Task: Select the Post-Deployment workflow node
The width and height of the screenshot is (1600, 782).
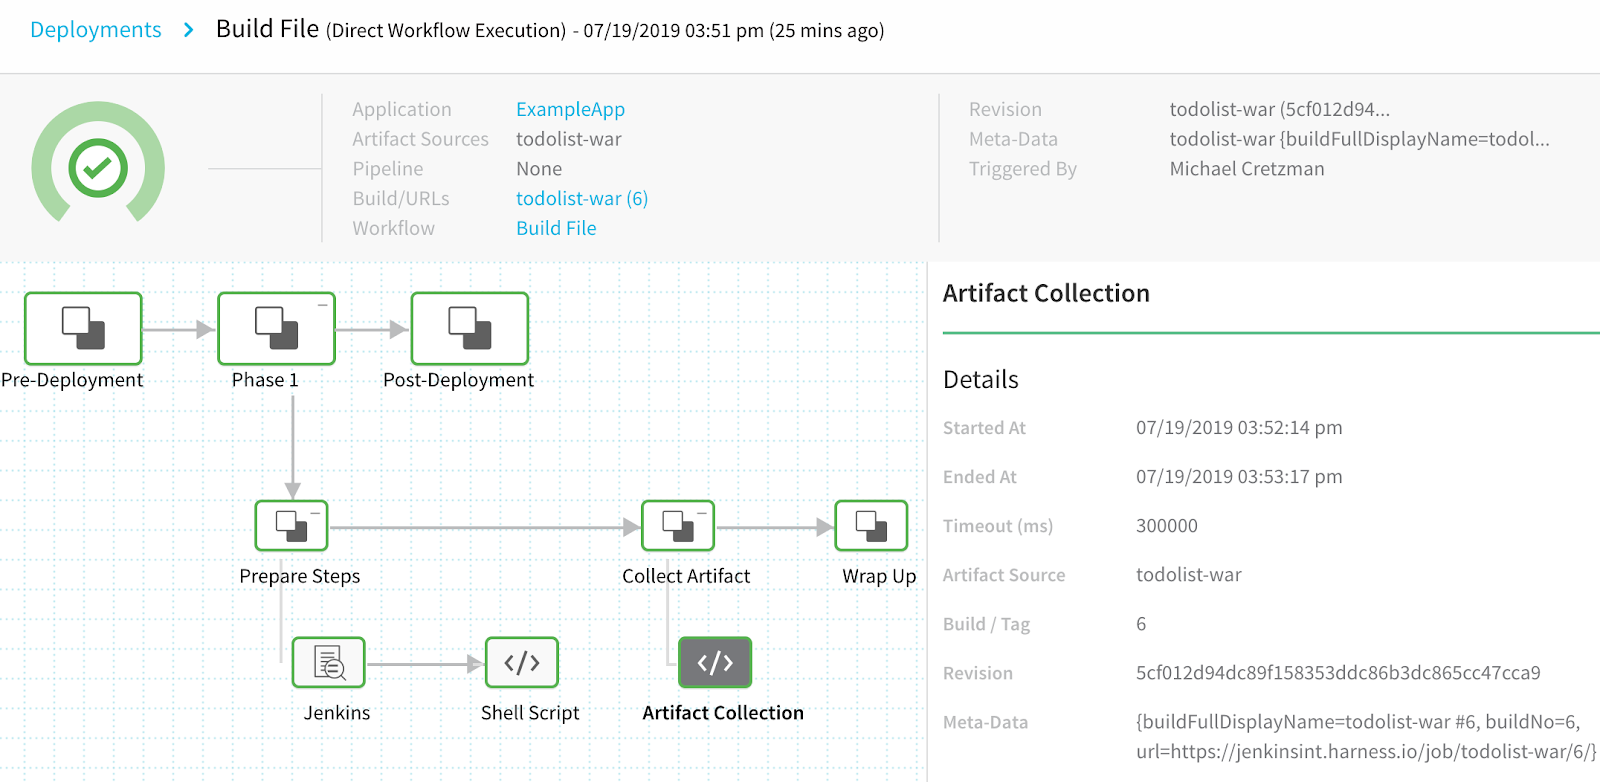Action: (x=469, y=328)
